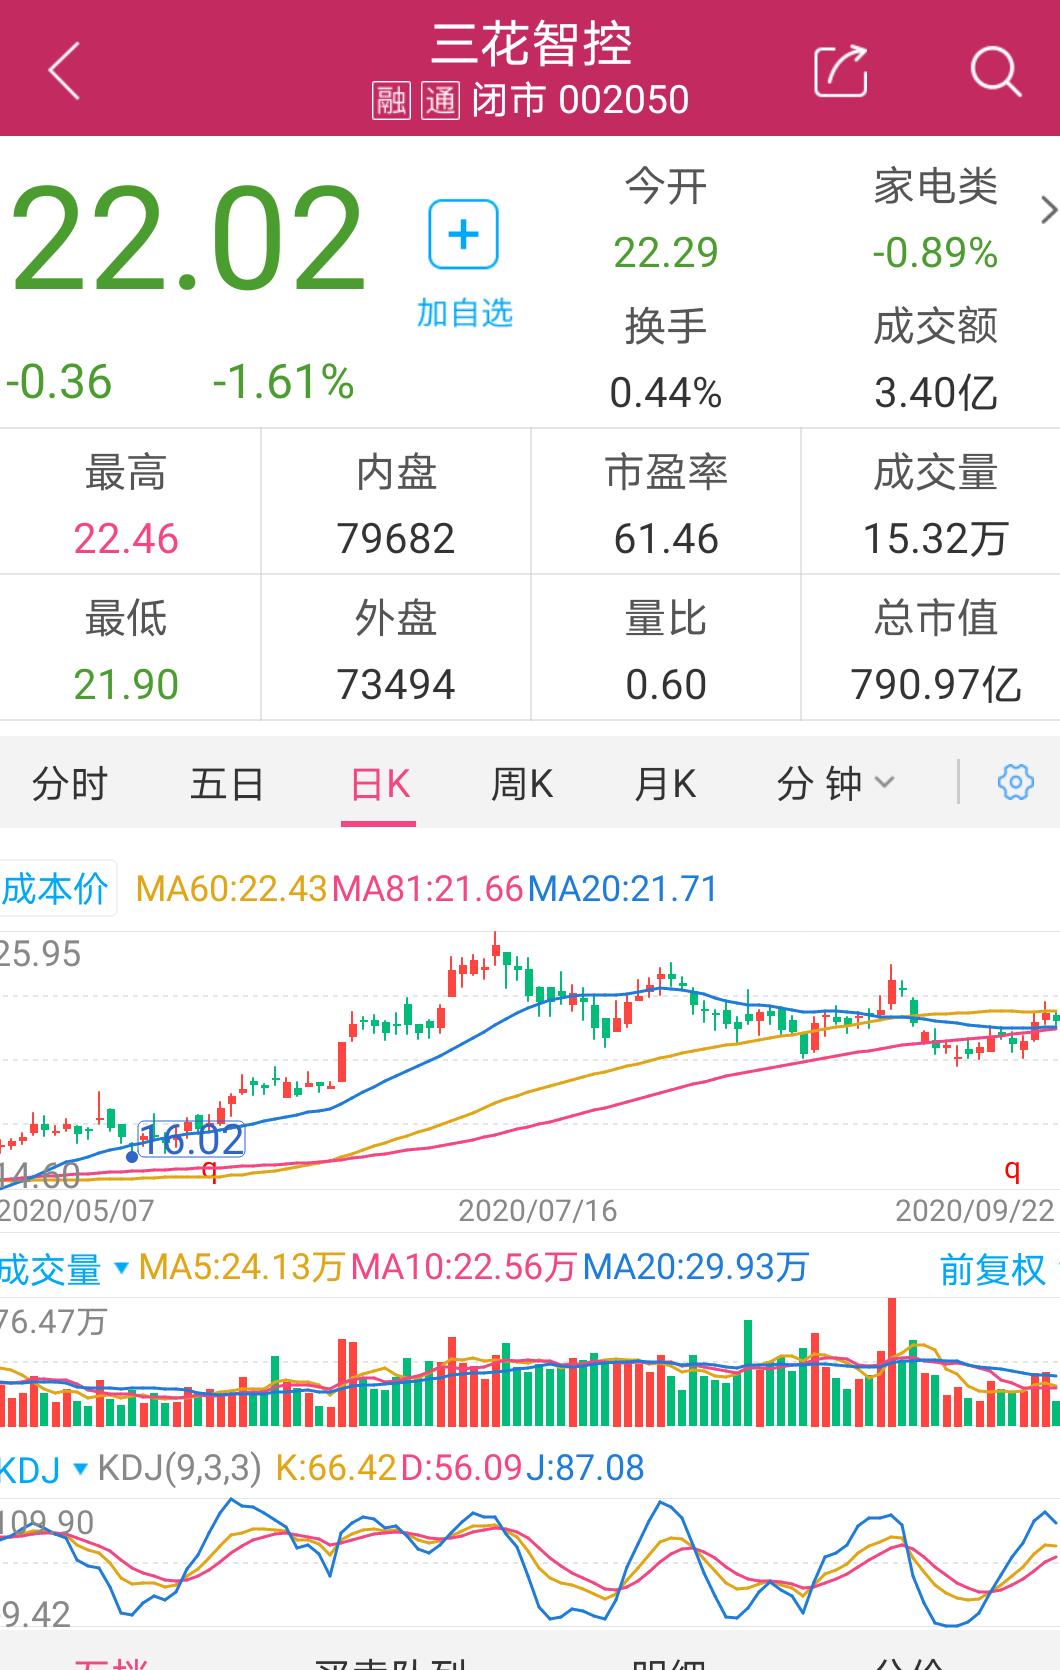Viewport: 1060px width, 1670px height.
Task: Tap the current price 22.02
Action: 188,240
